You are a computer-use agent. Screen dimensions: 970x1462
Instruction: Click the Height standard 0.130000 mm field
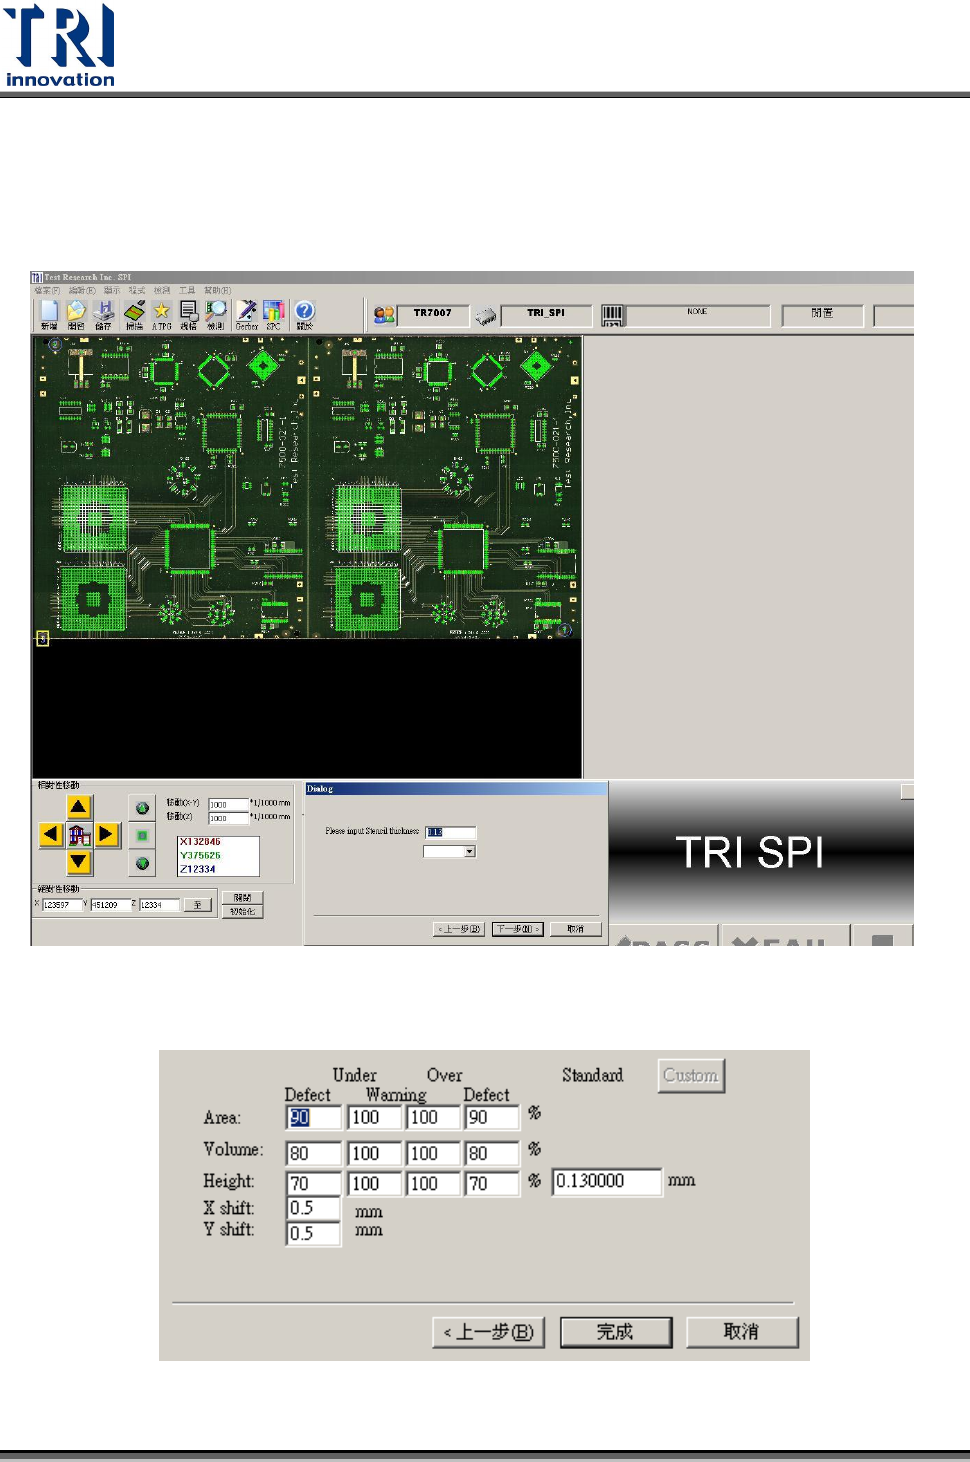click(x=607, y=1182)
